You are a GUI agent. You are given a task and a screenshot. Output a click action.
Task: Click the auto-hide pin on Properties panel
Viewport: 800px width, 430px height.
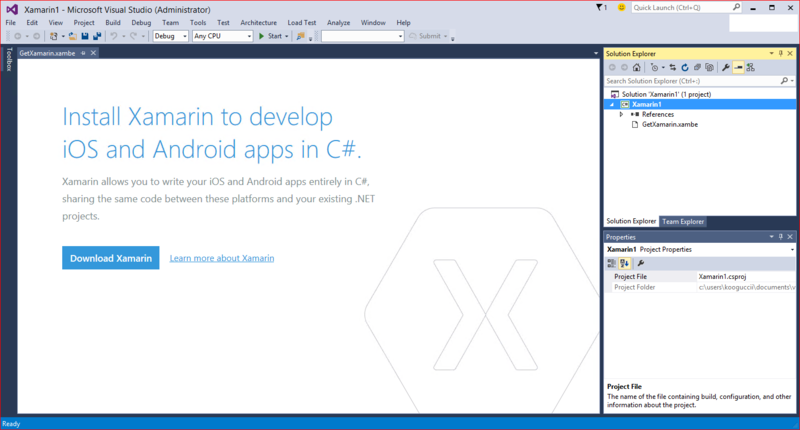click(x=781, y=237)
